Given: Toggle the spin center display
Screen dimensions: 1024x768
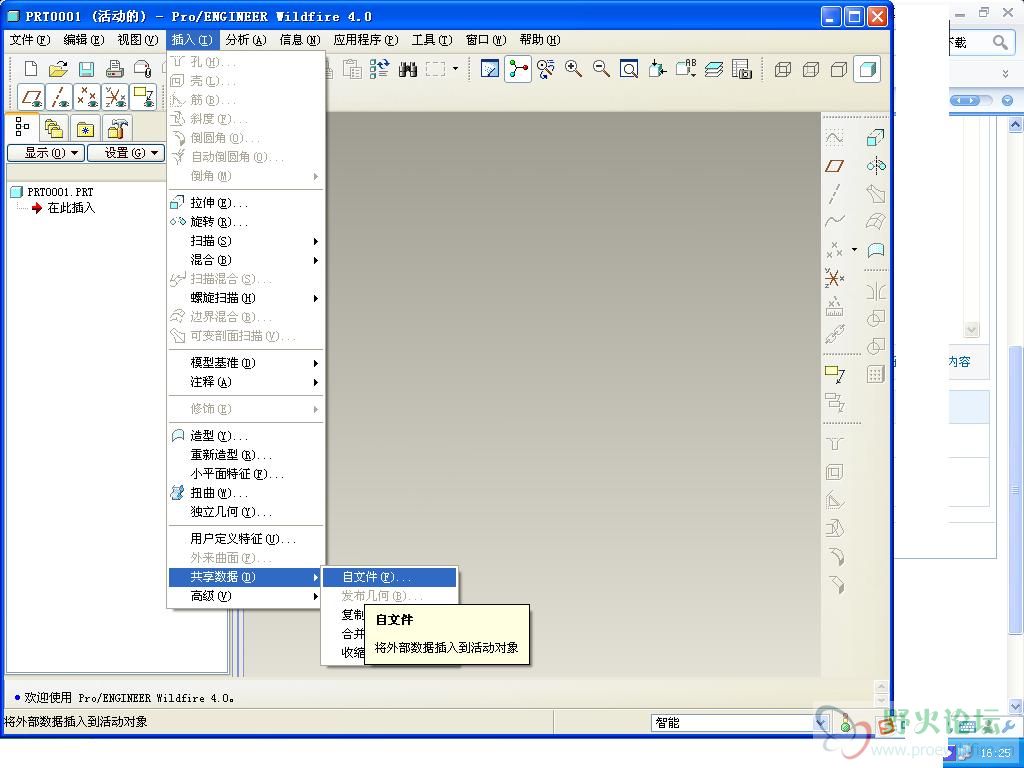Looking at the screenshot, I should tap(518, 69).
